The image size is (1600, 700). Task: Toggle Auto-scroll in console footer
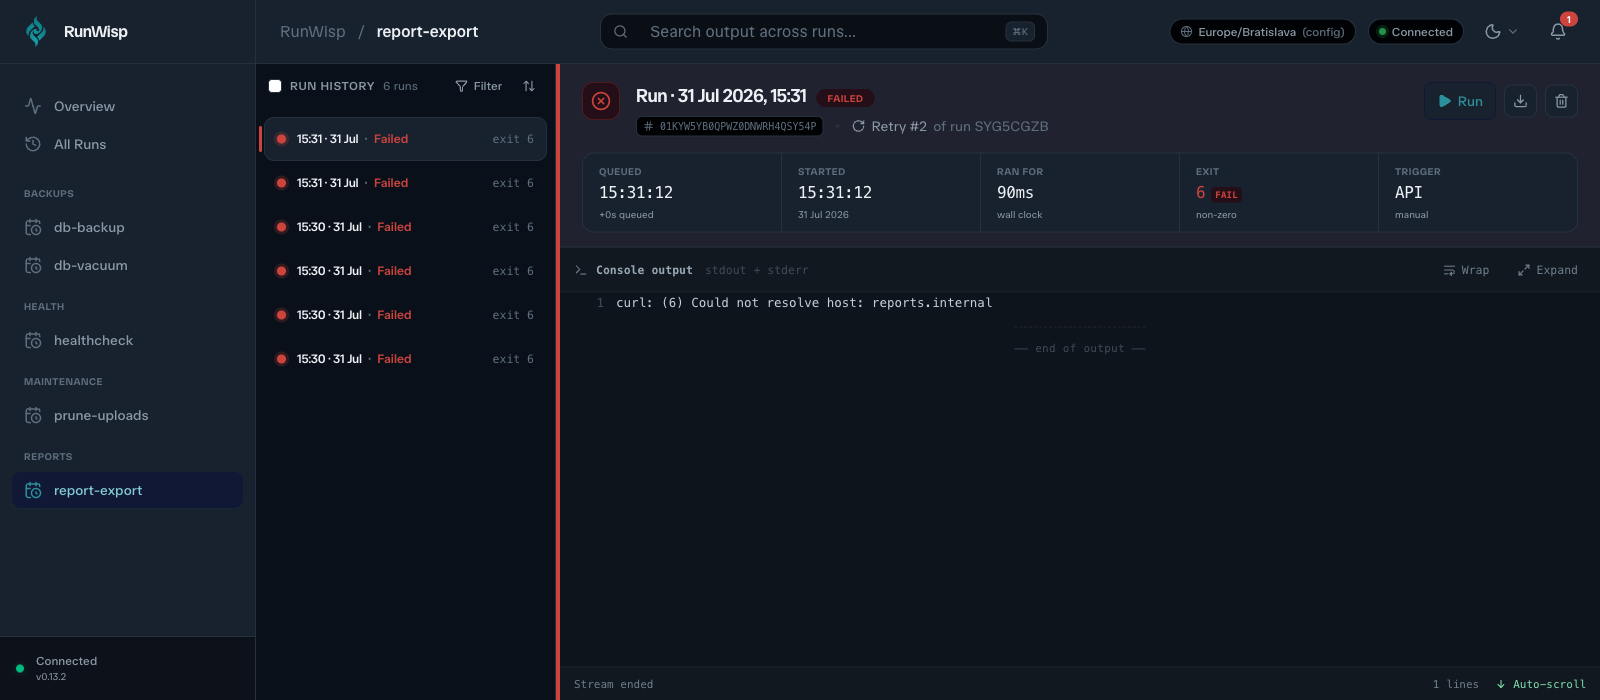tap(1541, 684)
